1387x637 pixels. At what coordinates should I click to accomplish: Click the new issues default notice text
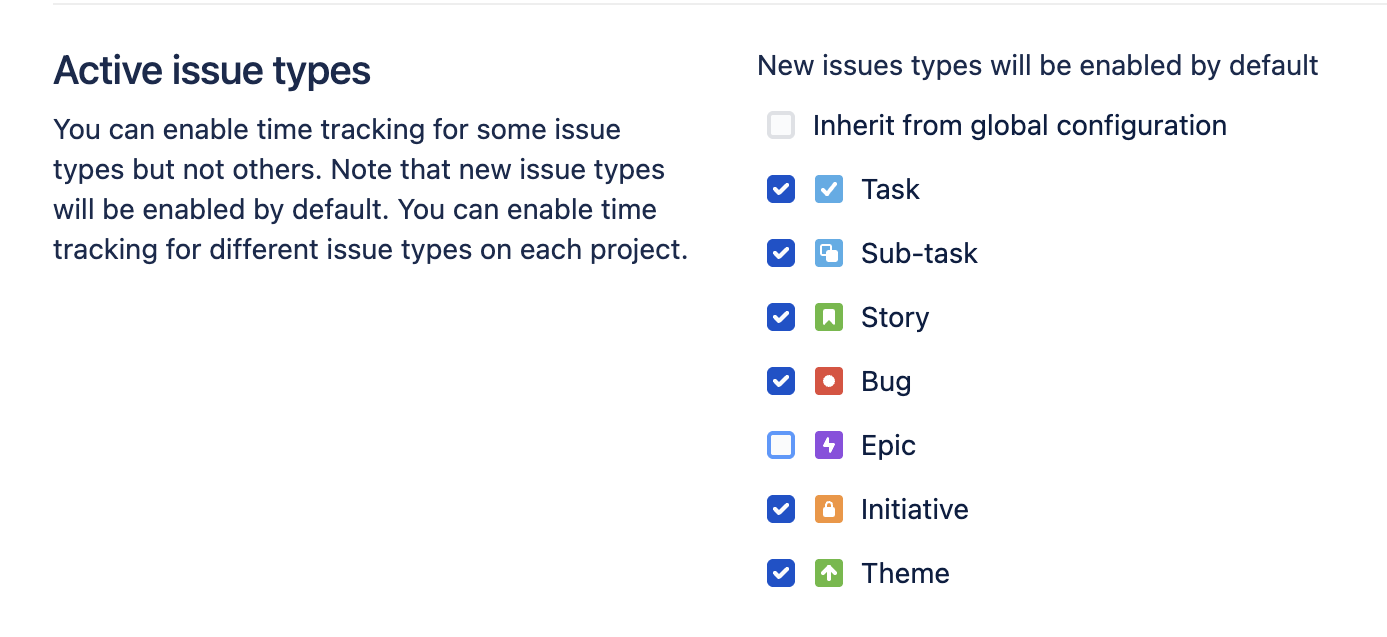[x=1038, y=65]
